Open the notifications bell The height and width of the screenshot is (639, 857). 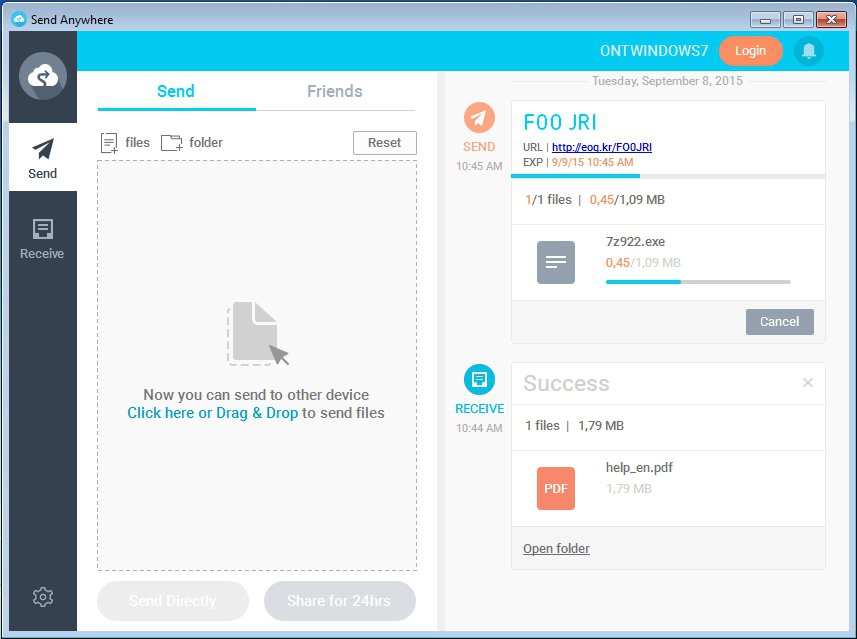point(808,51)
